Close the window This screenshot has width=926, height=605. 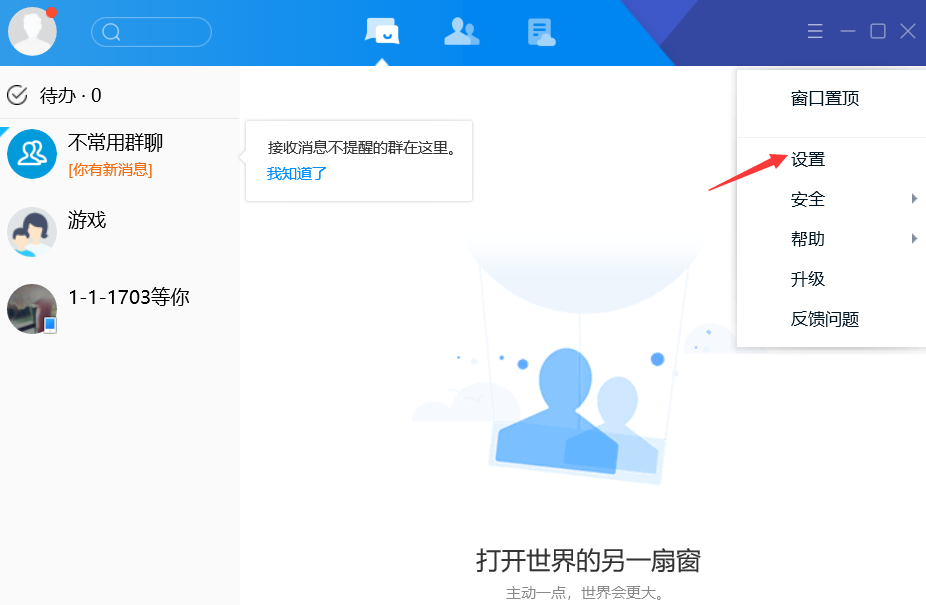[908, 31]
